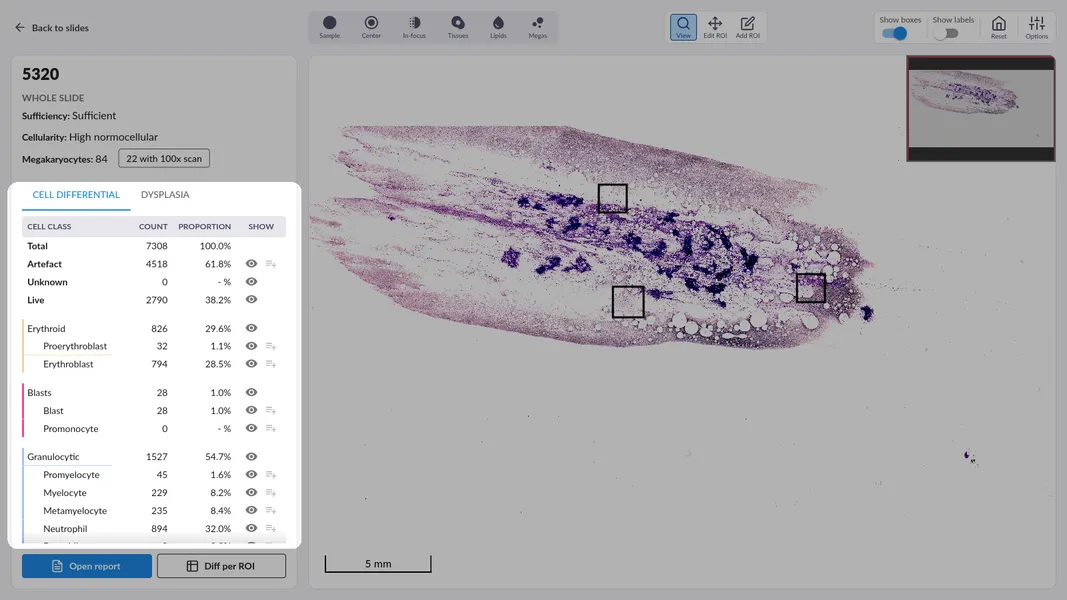1067x600 pixels.
Task: Reset the slide view with Reset
Action: click(998, 27)
